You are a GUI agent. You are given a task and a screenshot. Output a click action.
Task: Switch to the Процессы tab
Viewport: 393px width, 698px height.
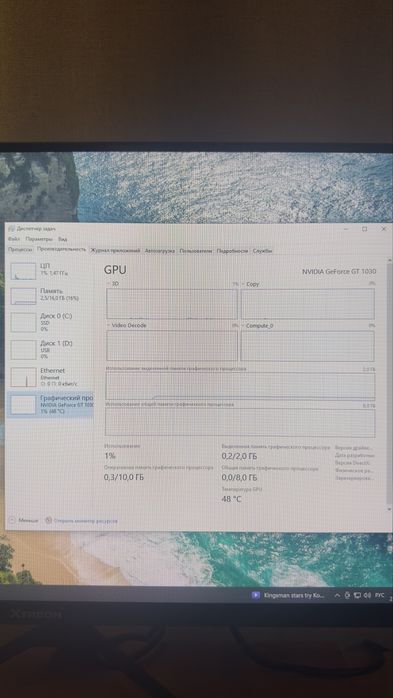point(20,250)
